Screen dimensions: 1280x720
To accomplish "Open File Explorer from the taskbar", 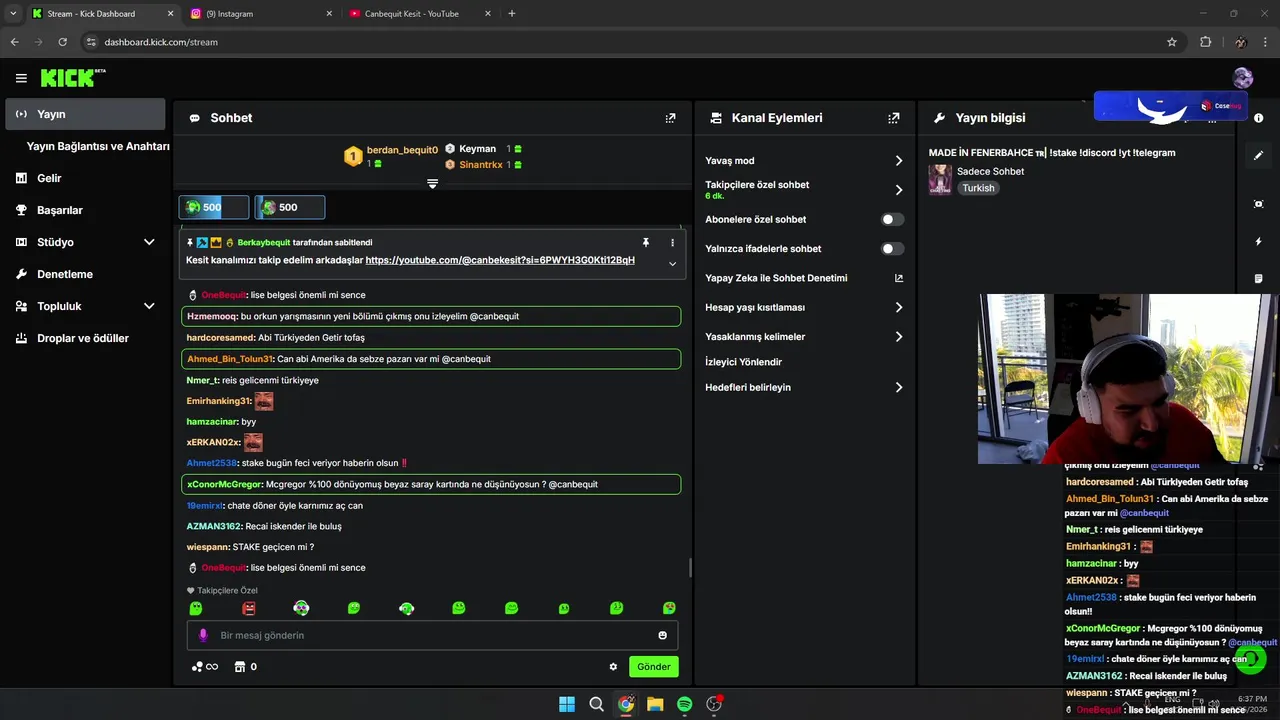I will 655,704.
